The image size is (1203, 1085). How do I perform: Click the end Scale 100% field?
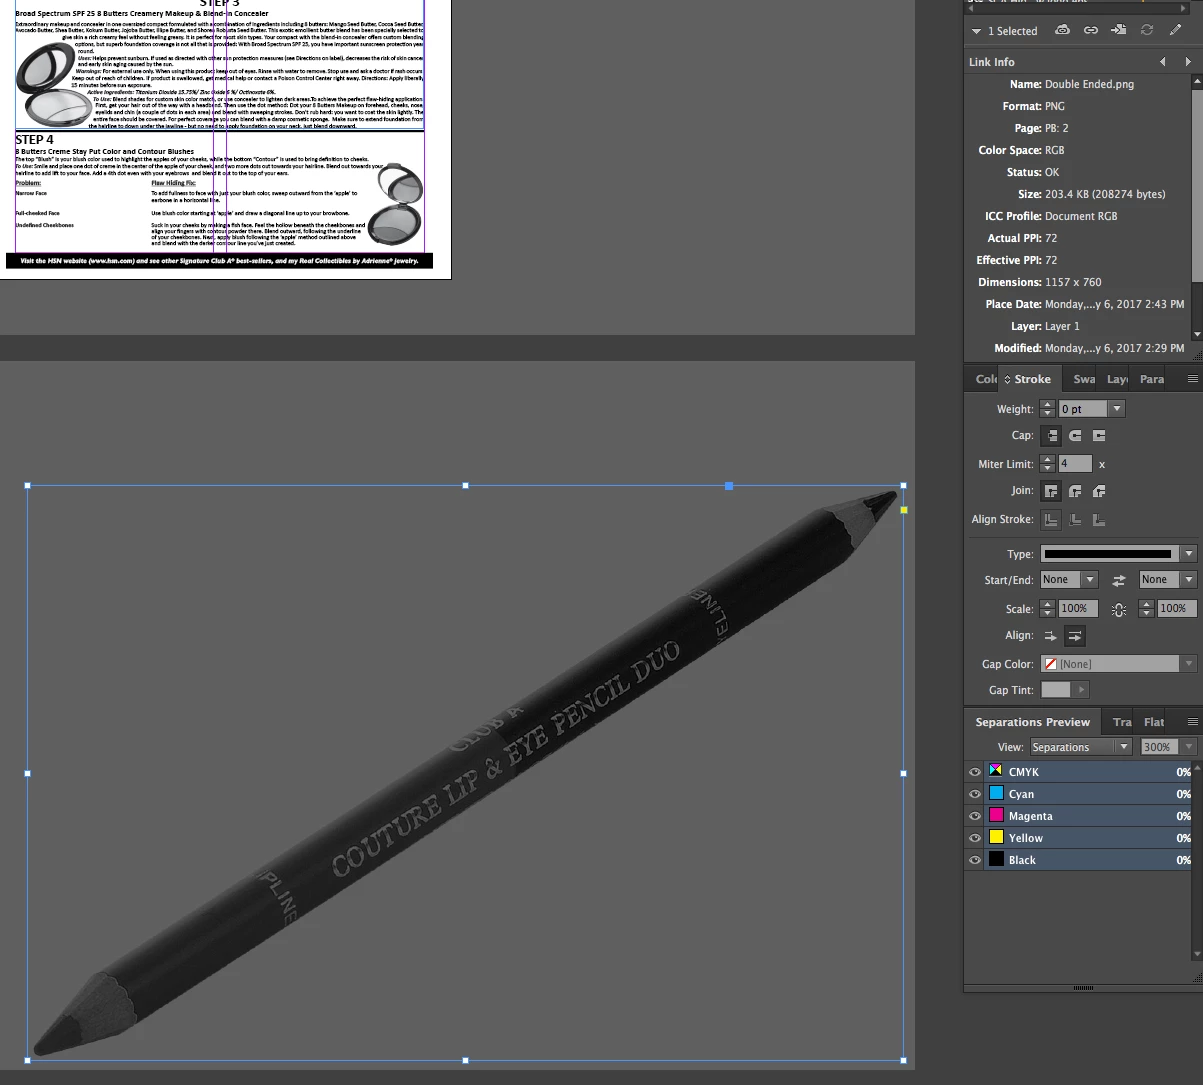tap(1176, 608)
